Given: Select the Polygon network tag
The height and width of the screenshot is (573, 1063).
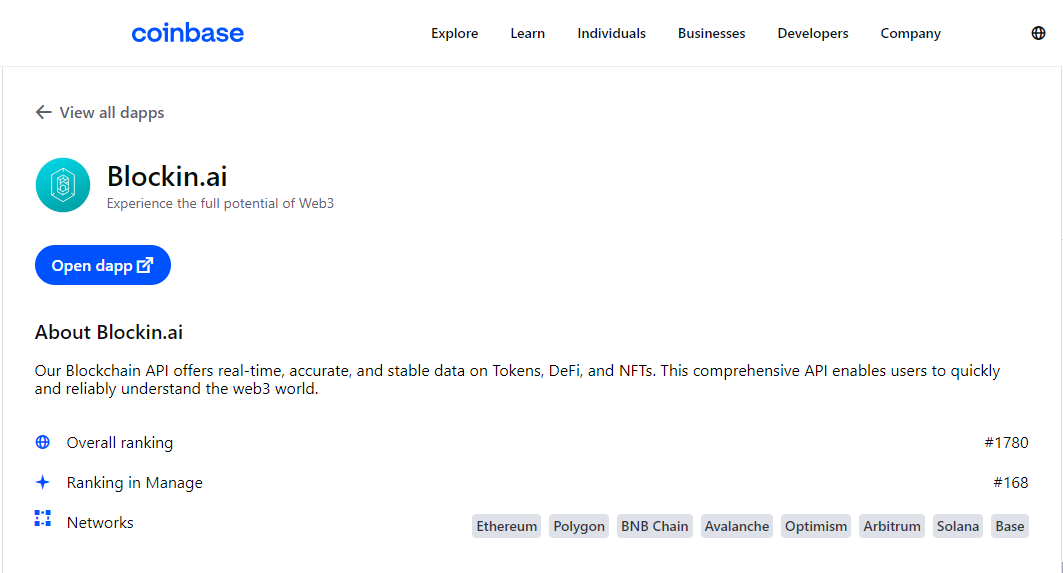Looking at the screenshot, I should coord(579,526).
